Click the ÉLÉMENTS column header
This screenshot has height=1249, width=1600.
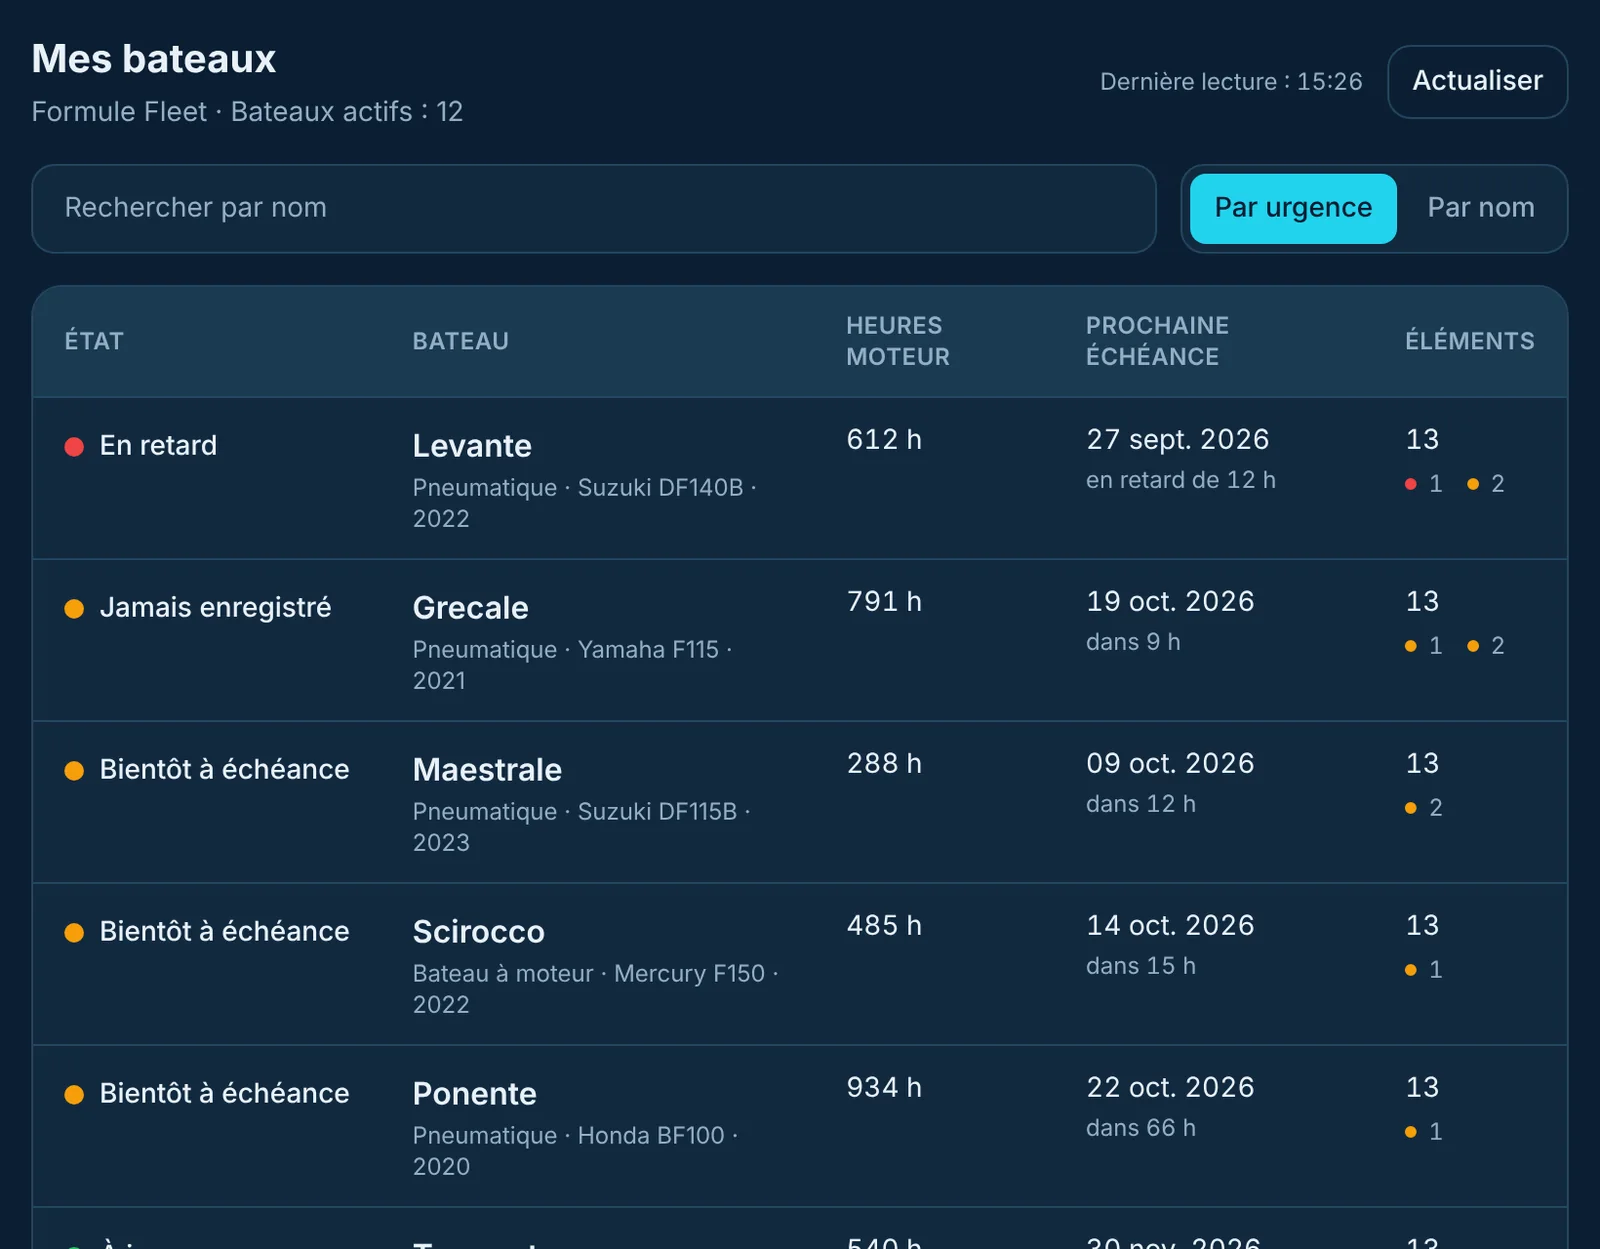[1470, 341]
